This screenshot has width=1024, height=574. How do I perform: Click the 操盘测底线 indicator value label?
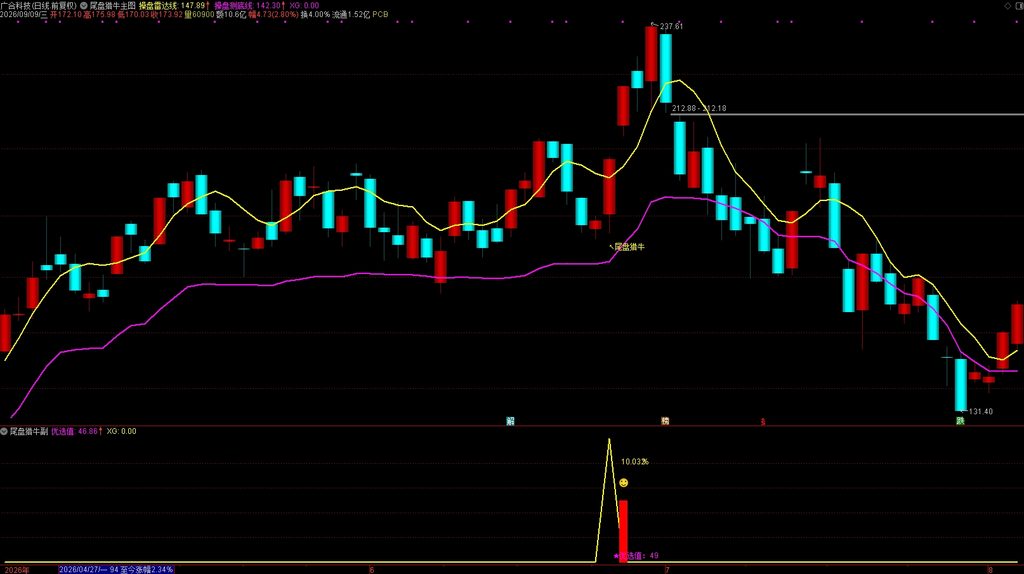pyautogui.click(x=249, y=5)
